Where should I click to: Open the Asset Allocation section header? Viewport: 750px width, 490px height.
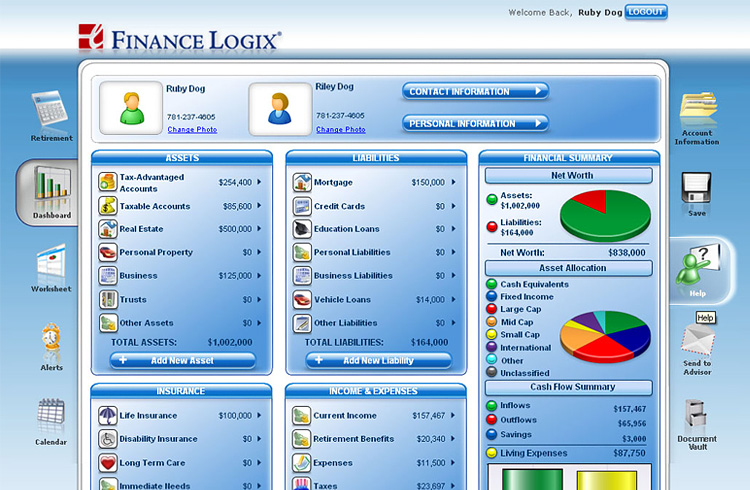point(569,268)
